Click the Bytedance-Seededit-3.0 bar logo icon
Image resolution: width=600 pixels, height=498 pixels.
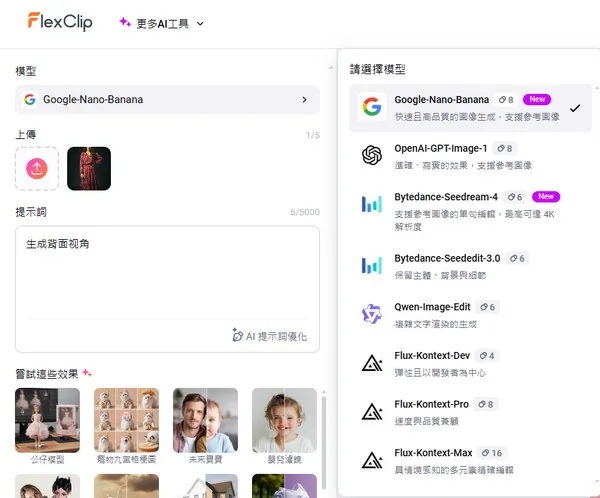pyautogui.click(x=372, y=265)
